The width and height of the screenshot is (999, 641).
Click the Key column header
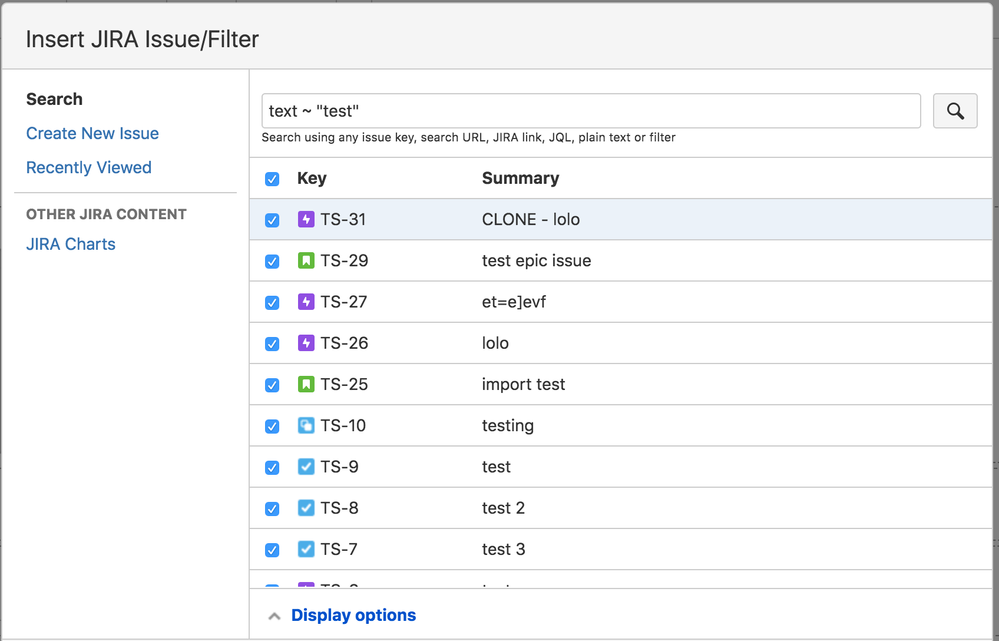pyautogui.click(x=312, y=178)
